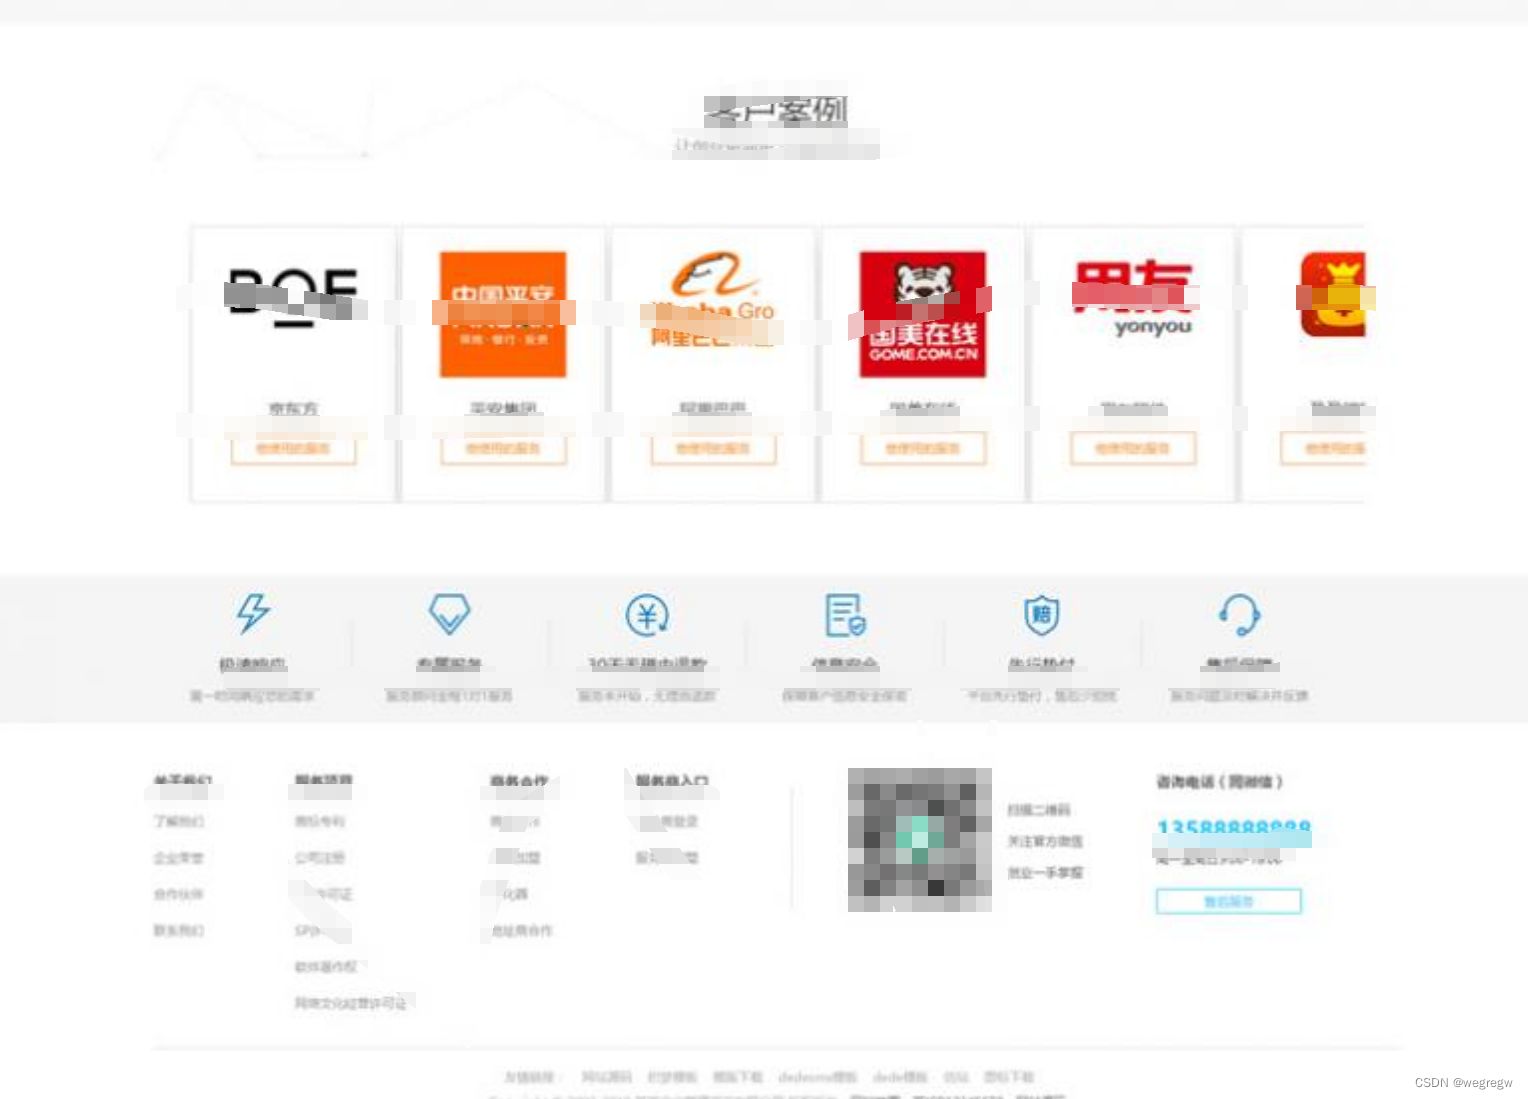Viewport: 1528px width, 1099px height.
Task: Open the GOME 国美在线 logo
Action: [921, 312]
